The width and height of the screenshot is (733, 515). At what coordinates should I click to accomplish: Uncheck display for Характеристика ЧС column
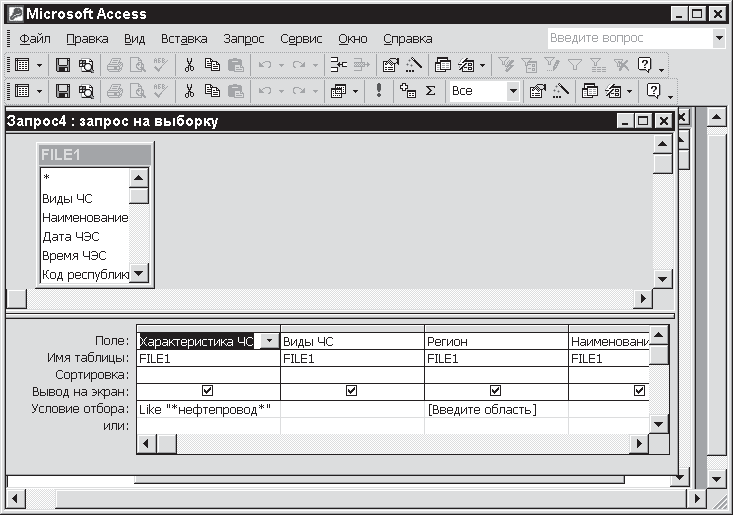207,391
